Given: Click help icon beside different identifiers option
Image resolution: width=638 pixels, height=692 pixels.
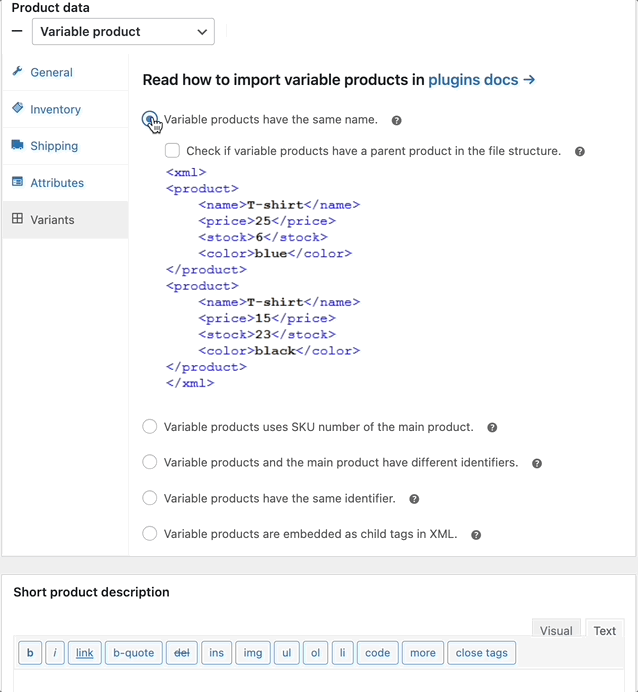Looking at the screenshot, I should 537,464.
